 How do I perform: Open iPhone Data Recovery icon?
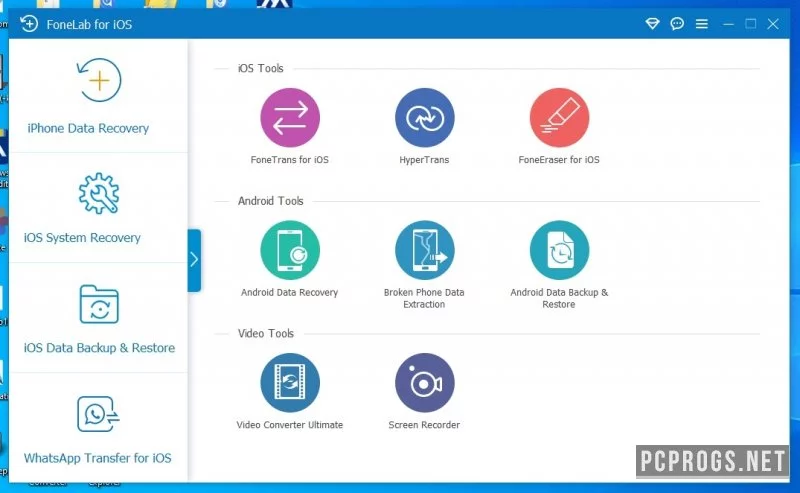pos(99,80)
